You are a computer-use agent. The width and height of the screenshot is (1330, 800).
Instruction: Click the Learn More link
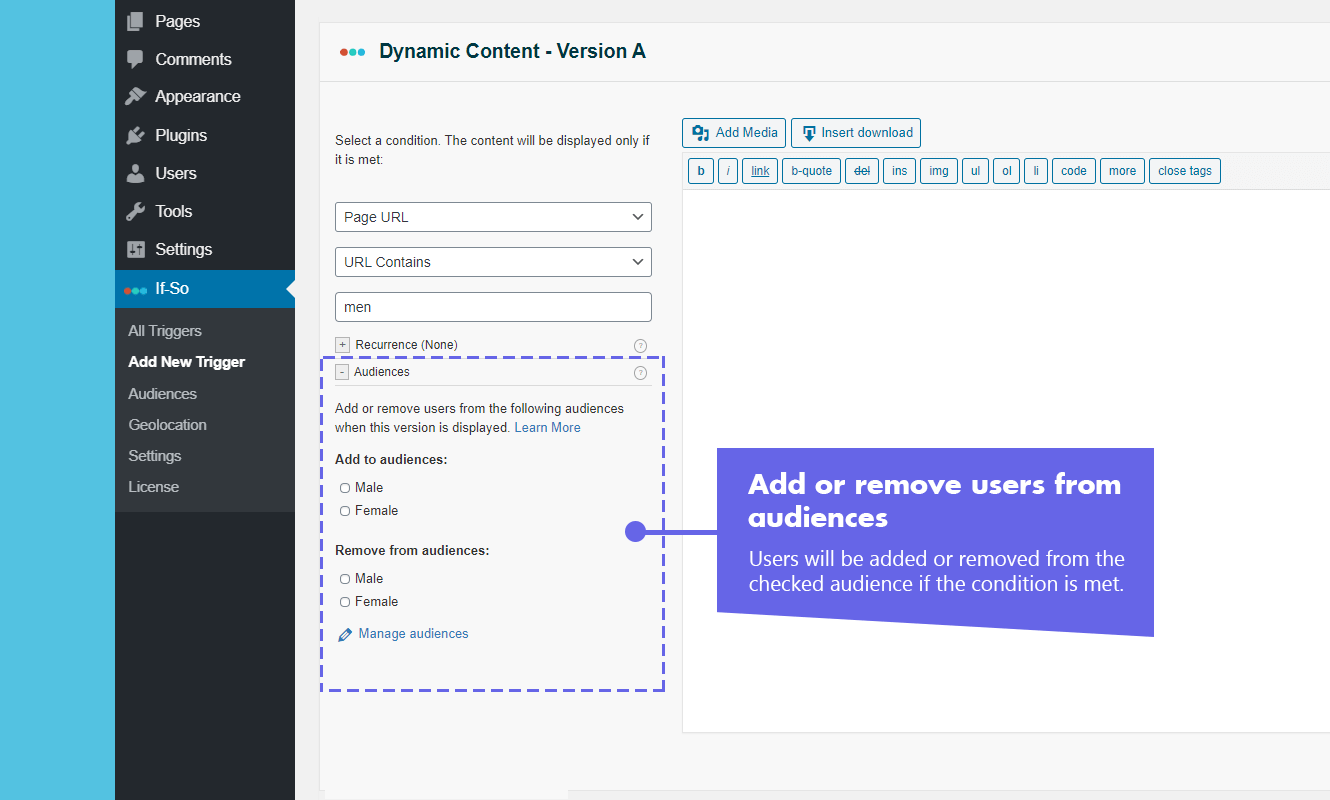[547, 427]
